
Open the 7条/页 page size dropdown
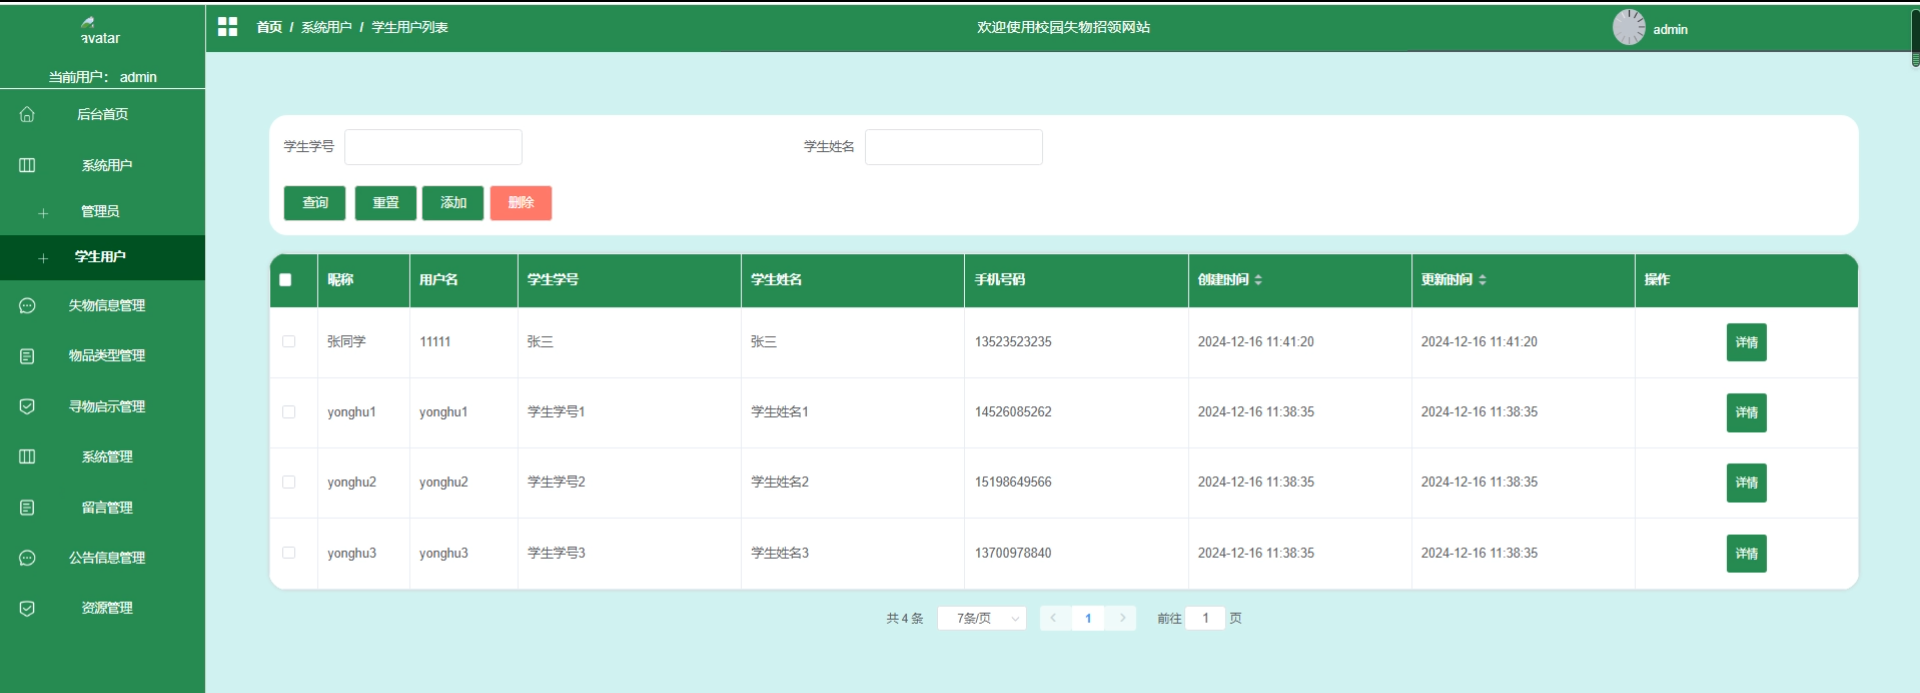pyautogui.click(x=982, y=619)
